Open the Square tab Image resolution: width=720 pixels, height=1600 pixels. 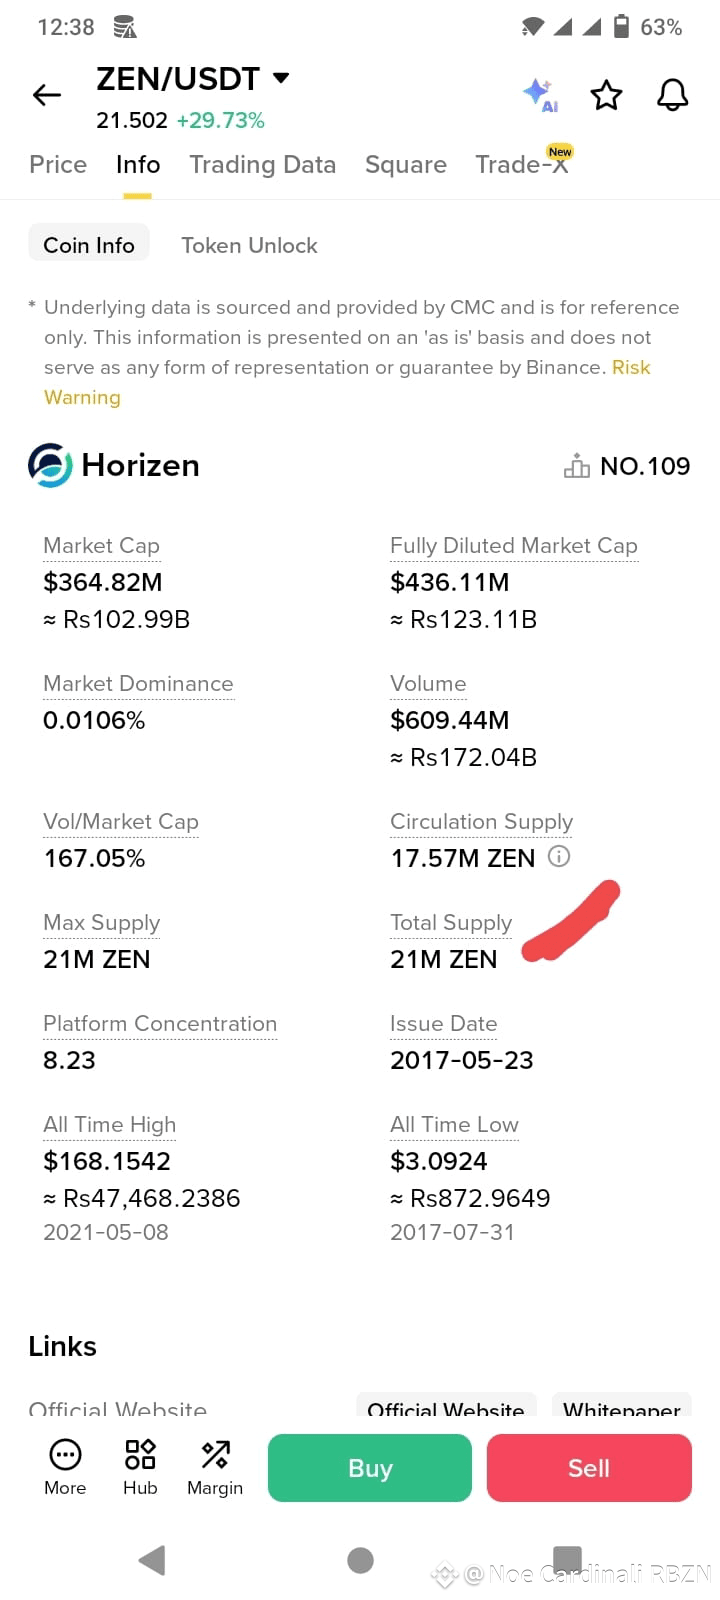click(406, 164)
